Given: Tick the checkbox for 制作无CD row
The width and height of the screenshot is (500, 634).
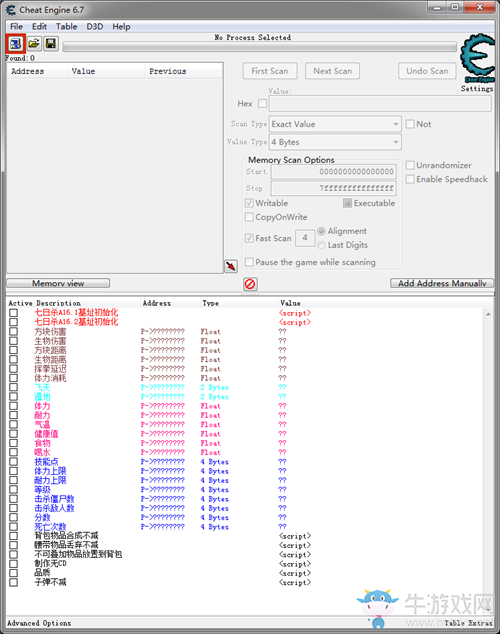Looking at the screenshot, I should (14, 564).
